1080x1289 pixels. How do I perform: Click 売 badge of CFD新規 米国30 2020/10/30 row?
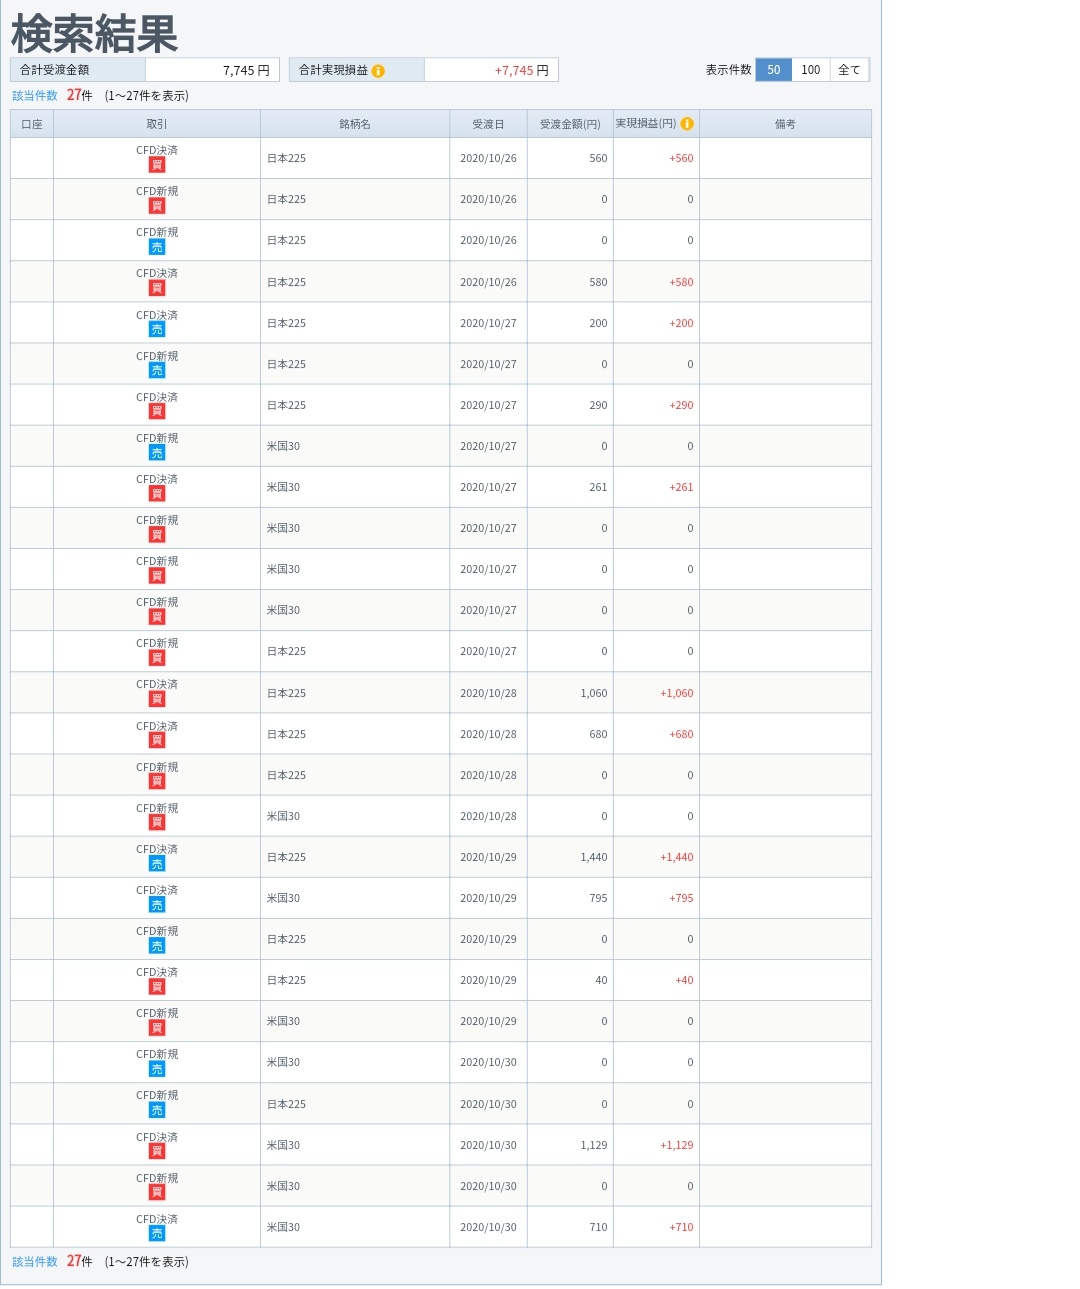click(157, 1069)
